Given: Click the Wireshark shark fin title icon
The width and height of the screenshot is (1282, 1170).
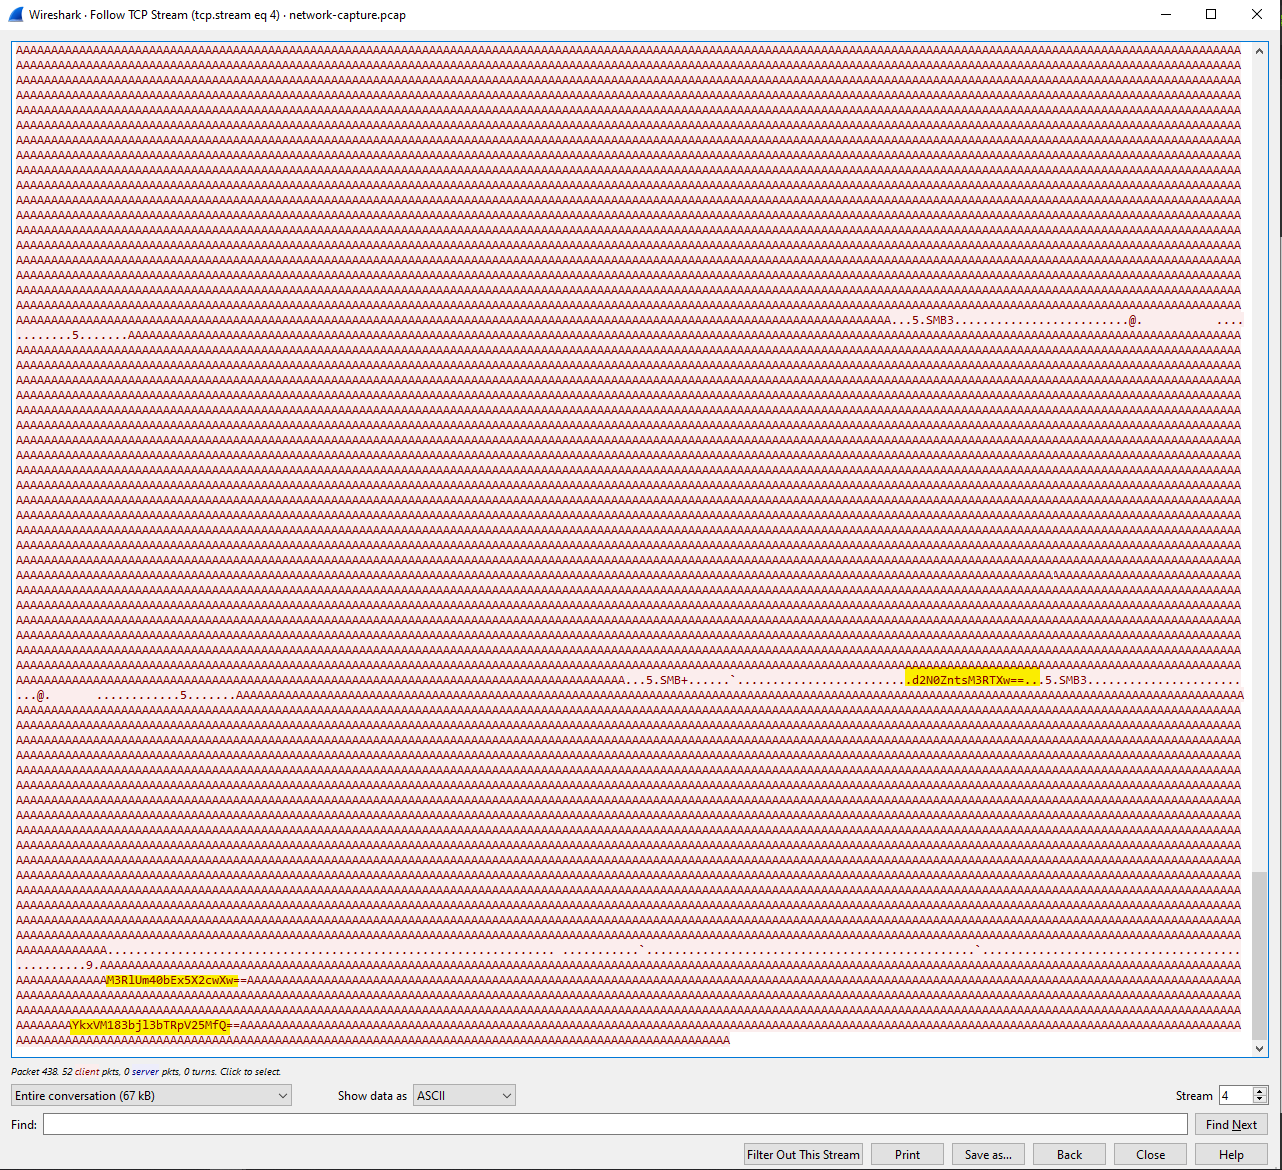Looking at the screenshot, I should click(15, 14).
